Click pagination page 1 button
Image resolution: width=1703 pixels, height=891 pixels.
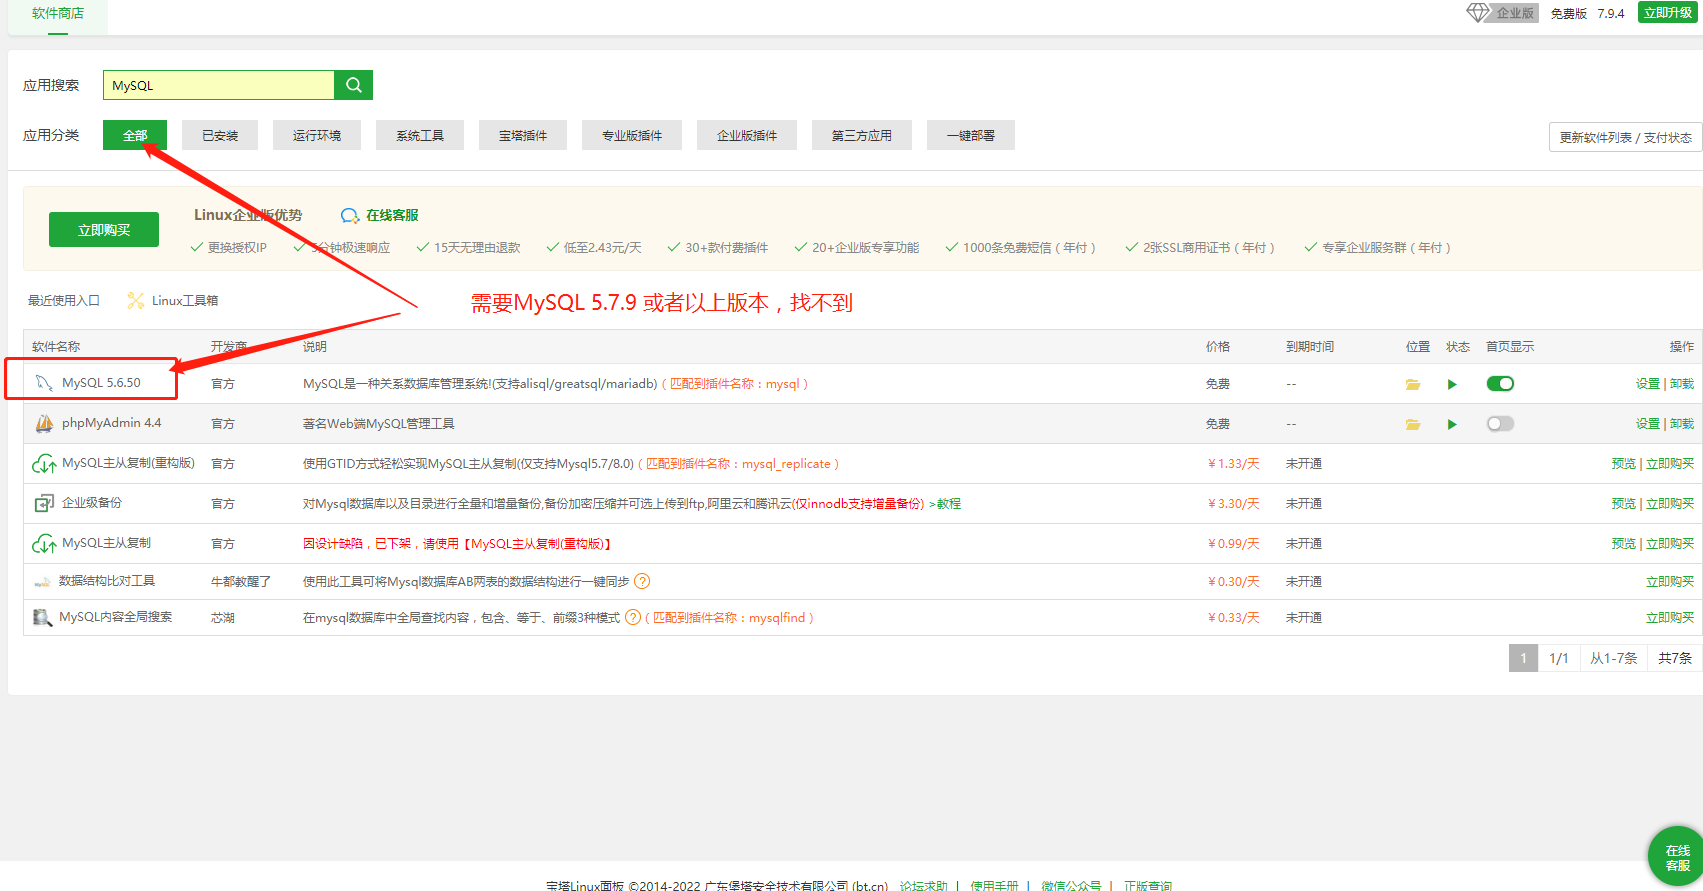click(1523, 658)
